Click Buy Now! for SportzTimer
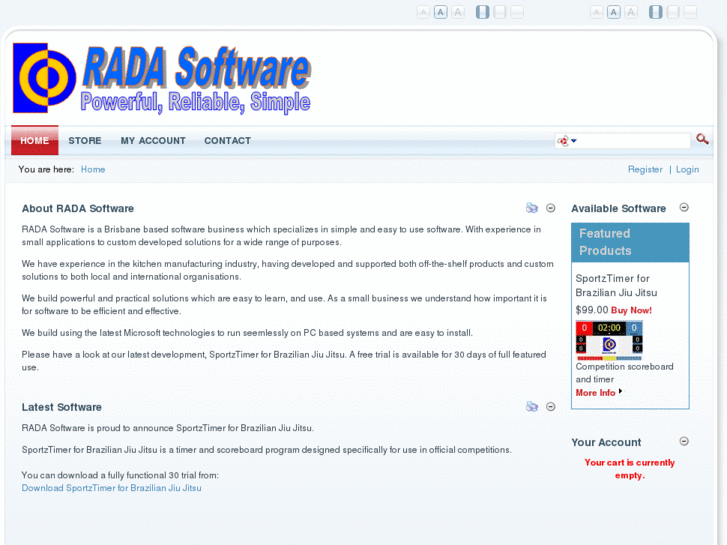 [631, 310]
